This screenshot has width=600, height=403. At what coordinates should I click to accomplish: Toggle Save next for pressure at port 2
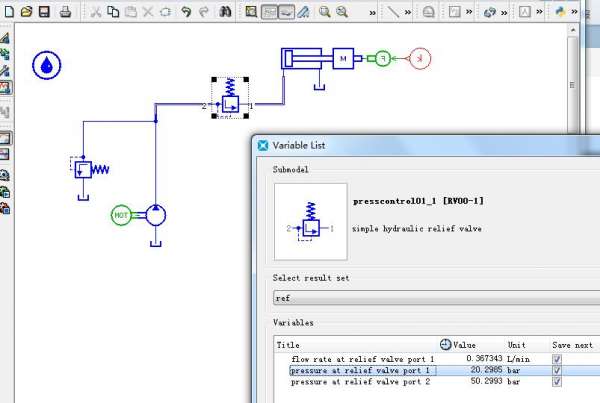click(x=557, y=382)
